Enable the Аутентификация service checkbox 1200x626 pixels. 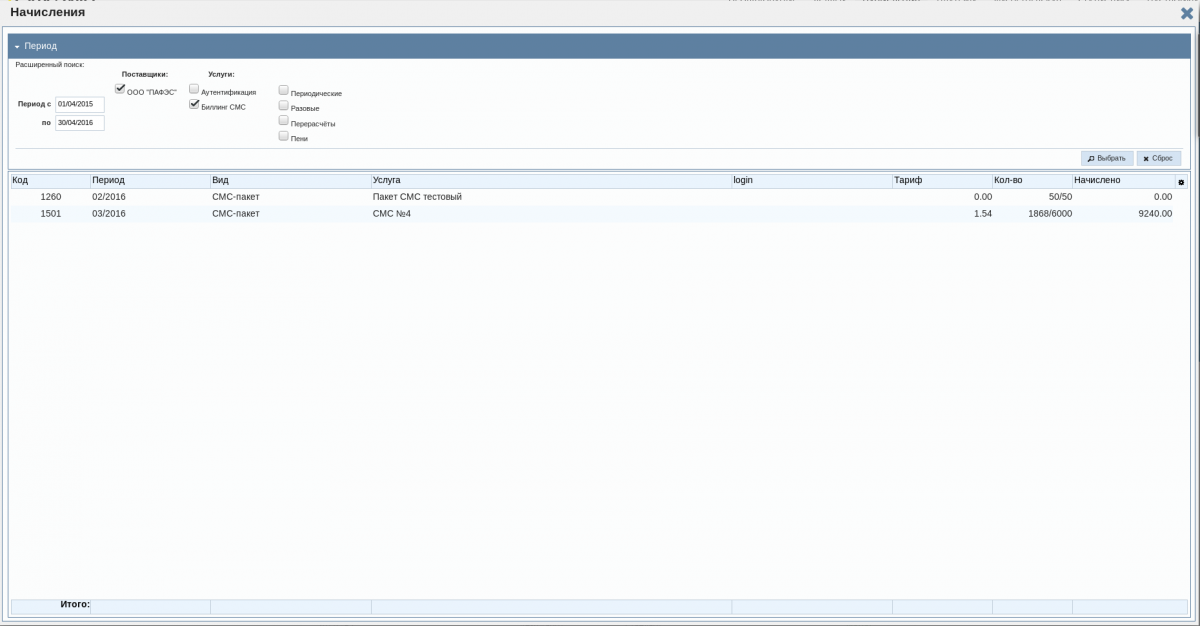pyautogui.click(x=194, y=89)
